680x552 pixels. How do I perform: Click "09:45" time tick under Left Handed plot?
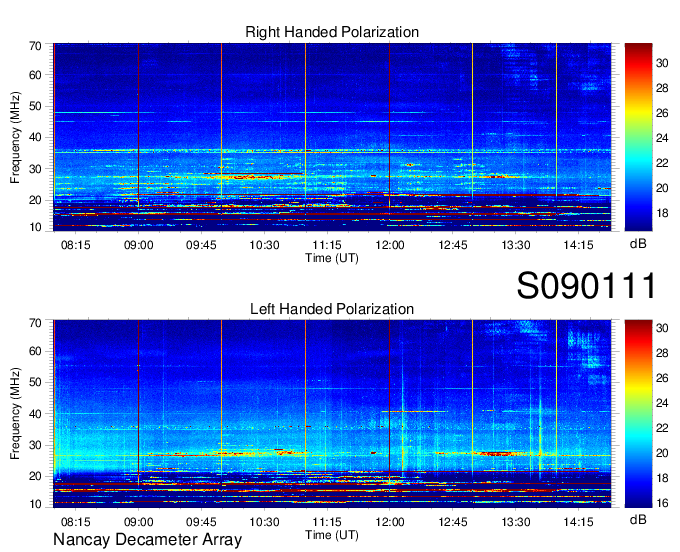pyautogui.click(x=201, y=521)
